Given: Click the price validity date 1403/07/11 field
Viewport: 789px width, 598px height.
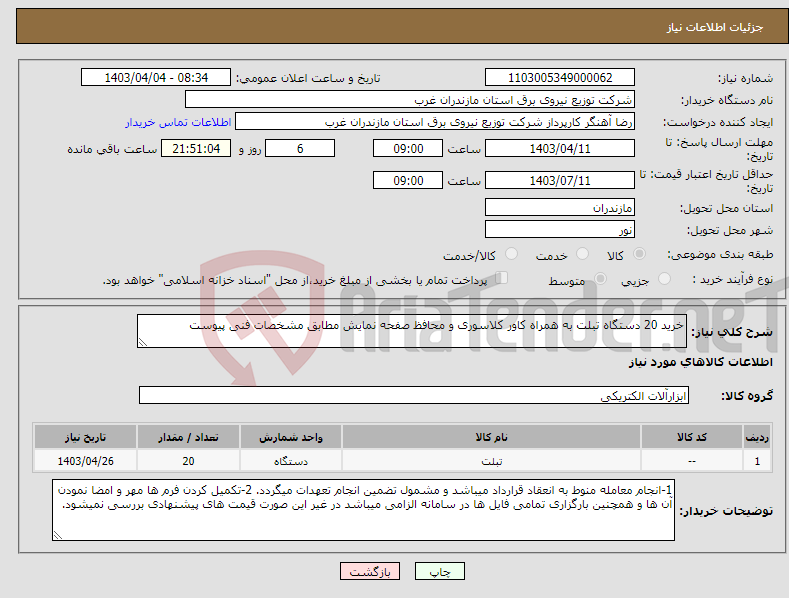Looking at the screenshot, I should coord(560,180).
